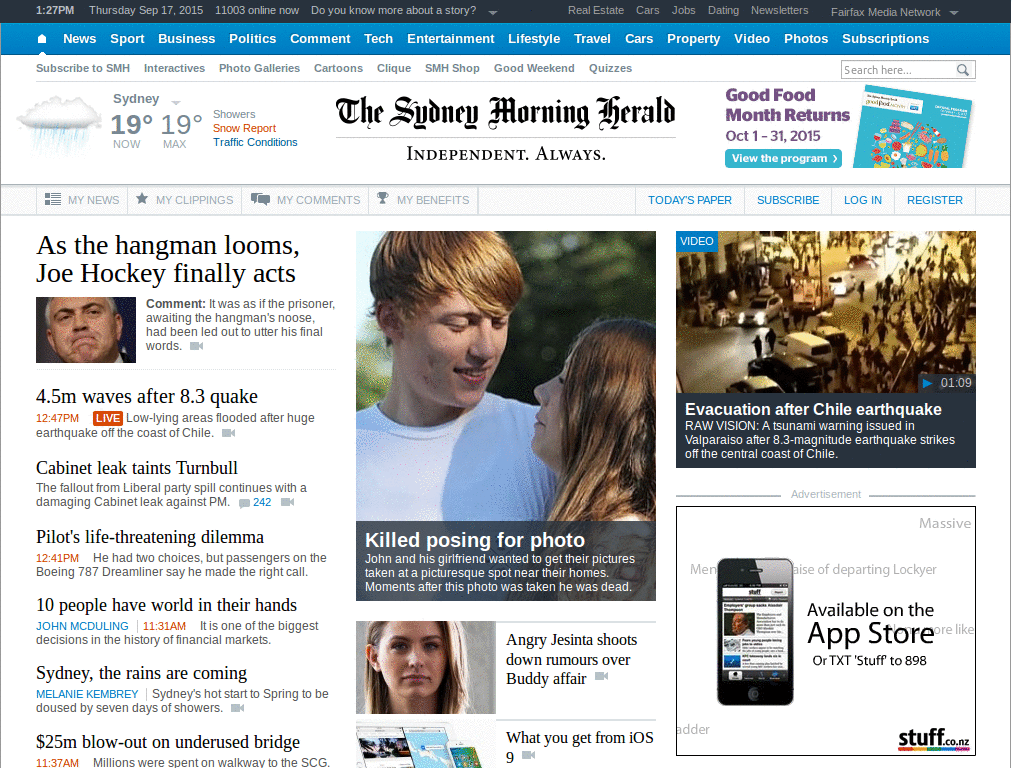
Task: Open headline '4.5m waves after 8.3 quake'
Action: point(147,396)
